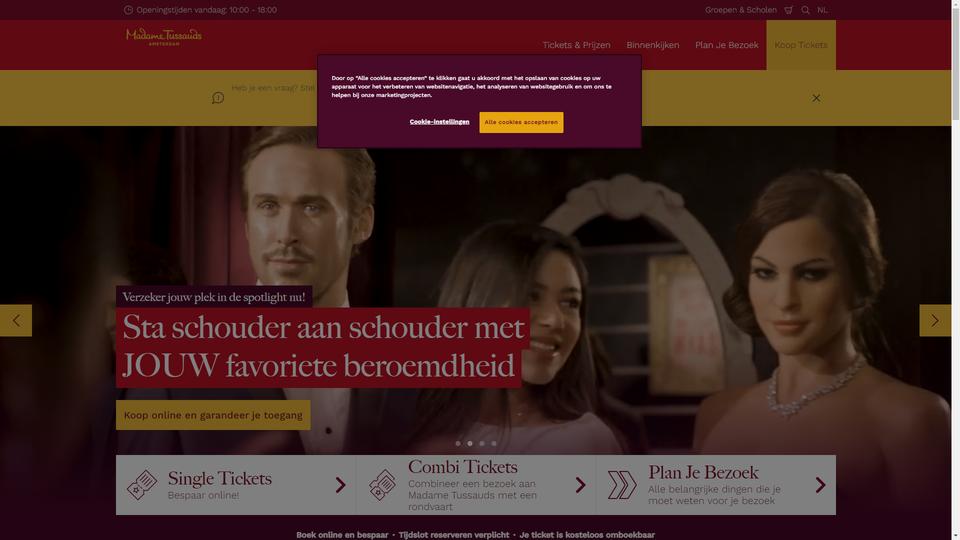Select the first carousel dot

click(458, 443)
